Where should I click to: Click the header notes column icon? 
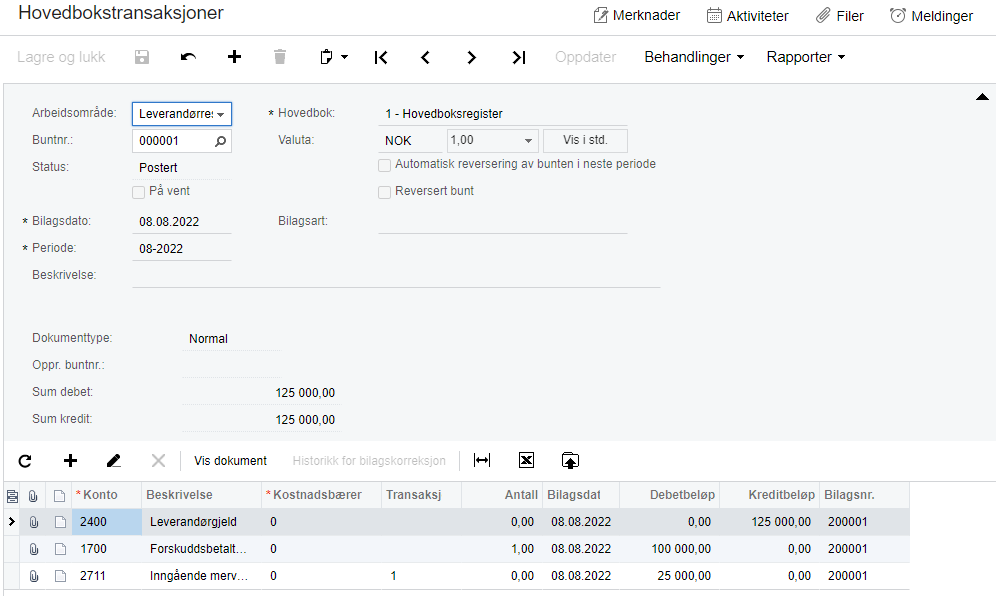[60, 496]
